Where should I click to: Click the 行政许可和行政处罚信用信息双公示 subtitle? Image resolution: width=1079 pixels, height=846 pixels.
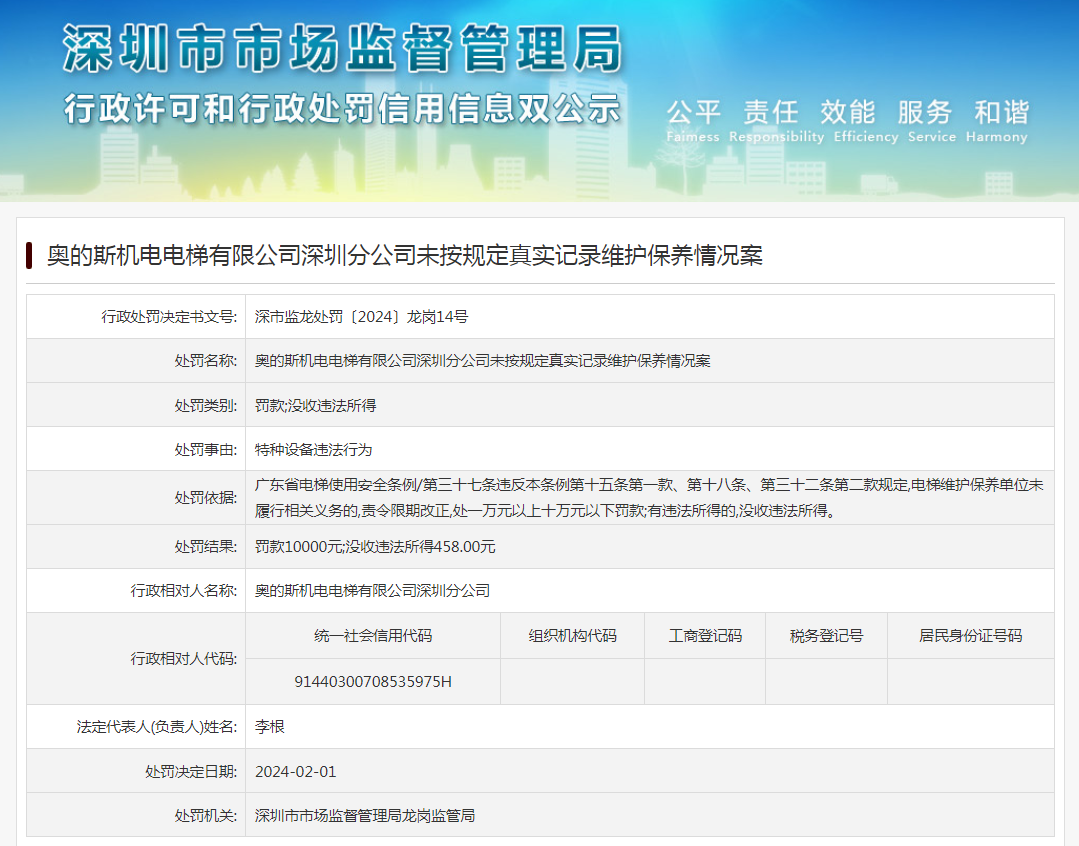[x=343, y=109]
